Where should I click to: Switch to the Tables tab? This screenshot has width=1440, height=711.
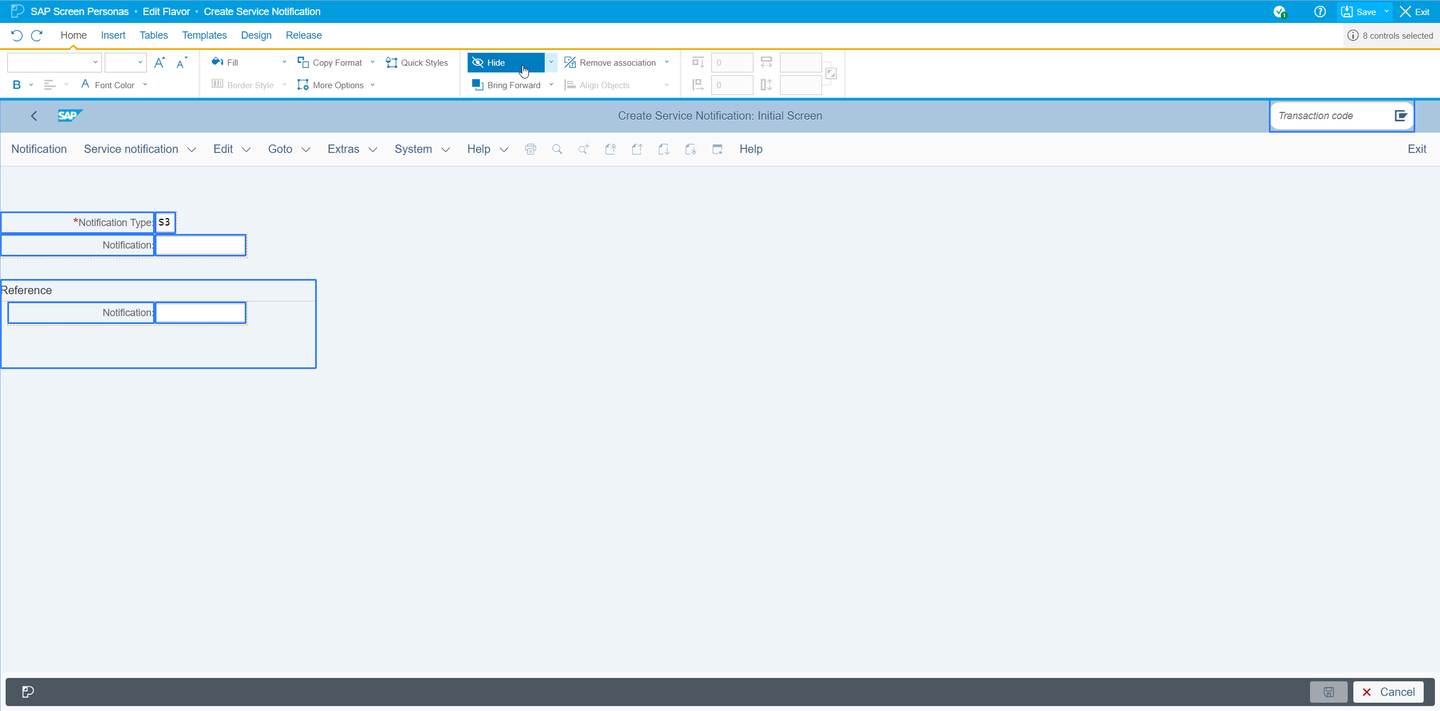[x=154, y=35]
